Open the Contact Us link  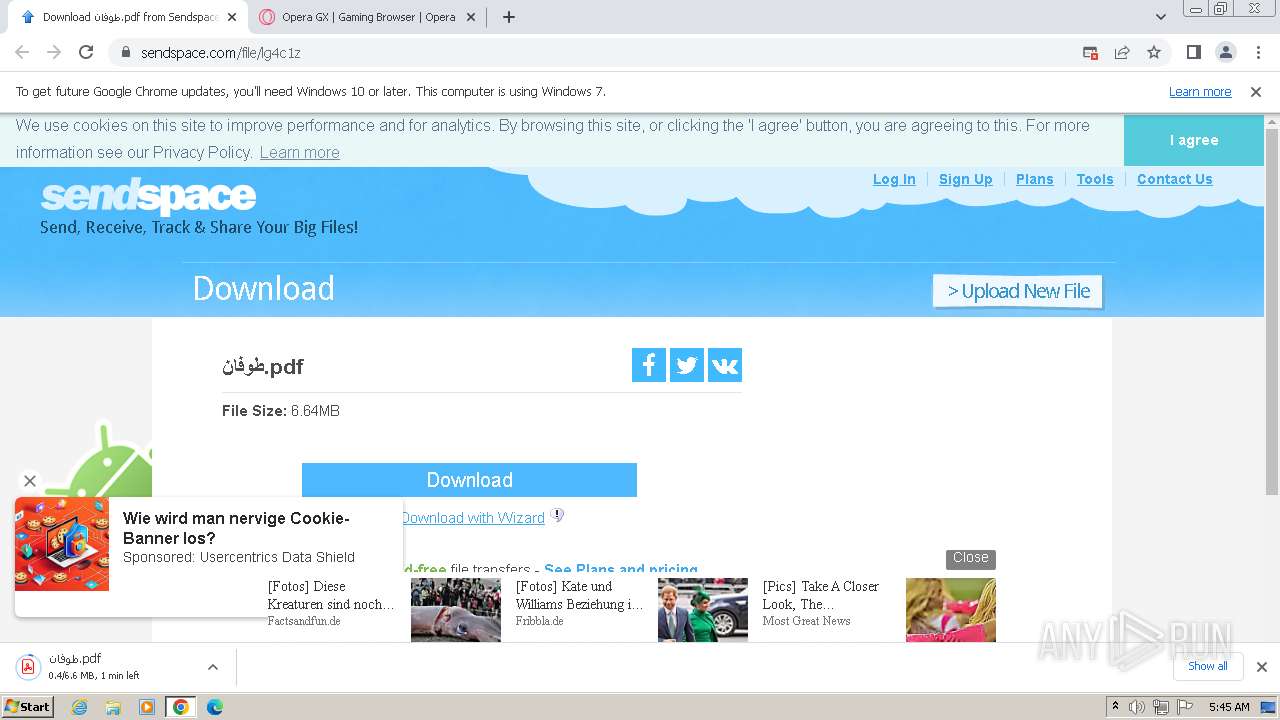tap(1175, 179)
